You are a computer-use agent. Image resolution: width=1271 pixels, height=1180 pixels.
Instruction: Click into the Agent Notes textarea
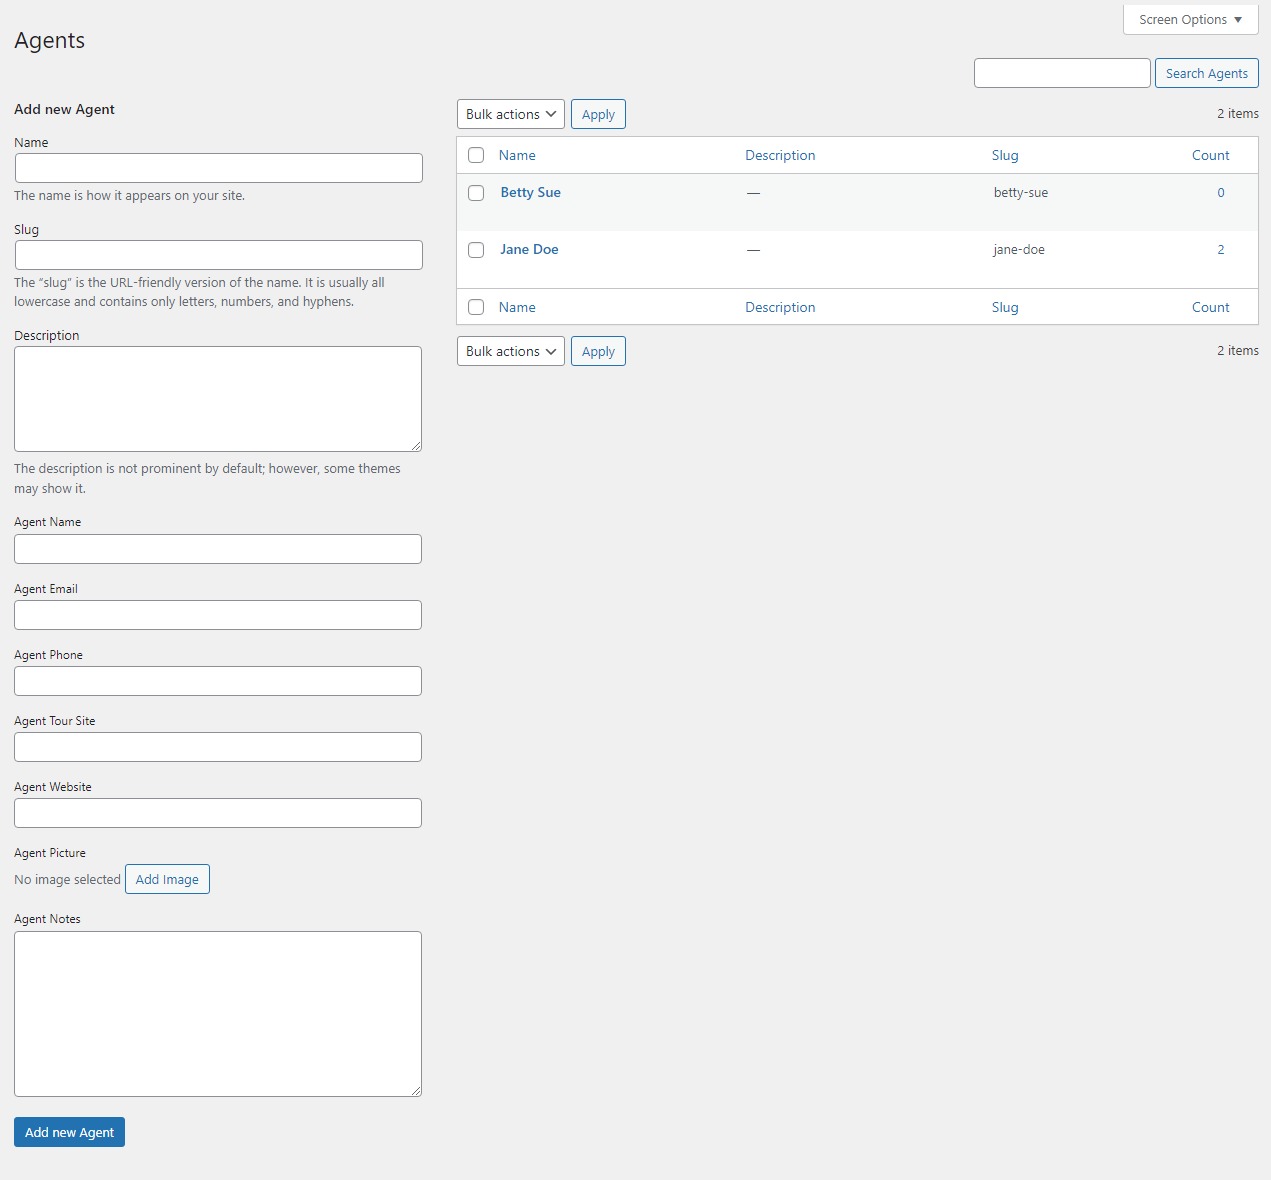pos(218,1014)
